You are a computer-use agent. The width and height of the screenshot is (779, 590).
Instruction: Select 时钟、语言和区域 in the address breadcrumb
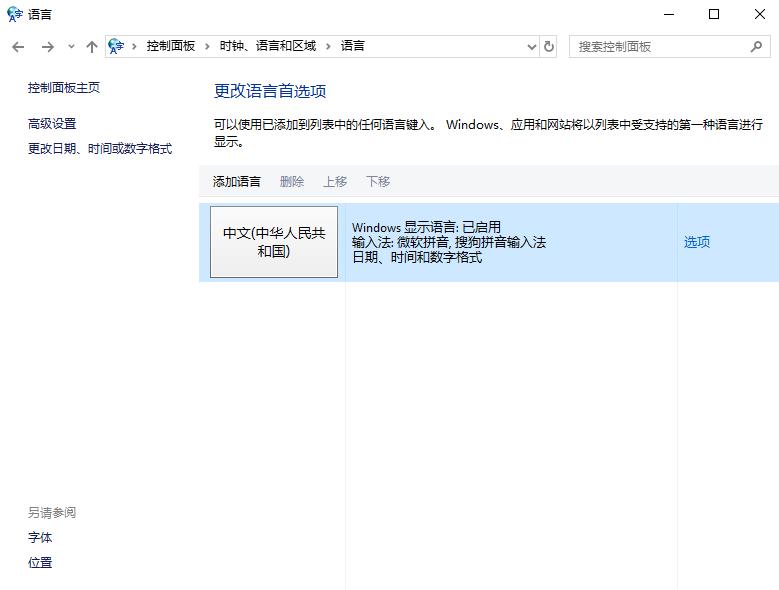(x=267, y=47)
